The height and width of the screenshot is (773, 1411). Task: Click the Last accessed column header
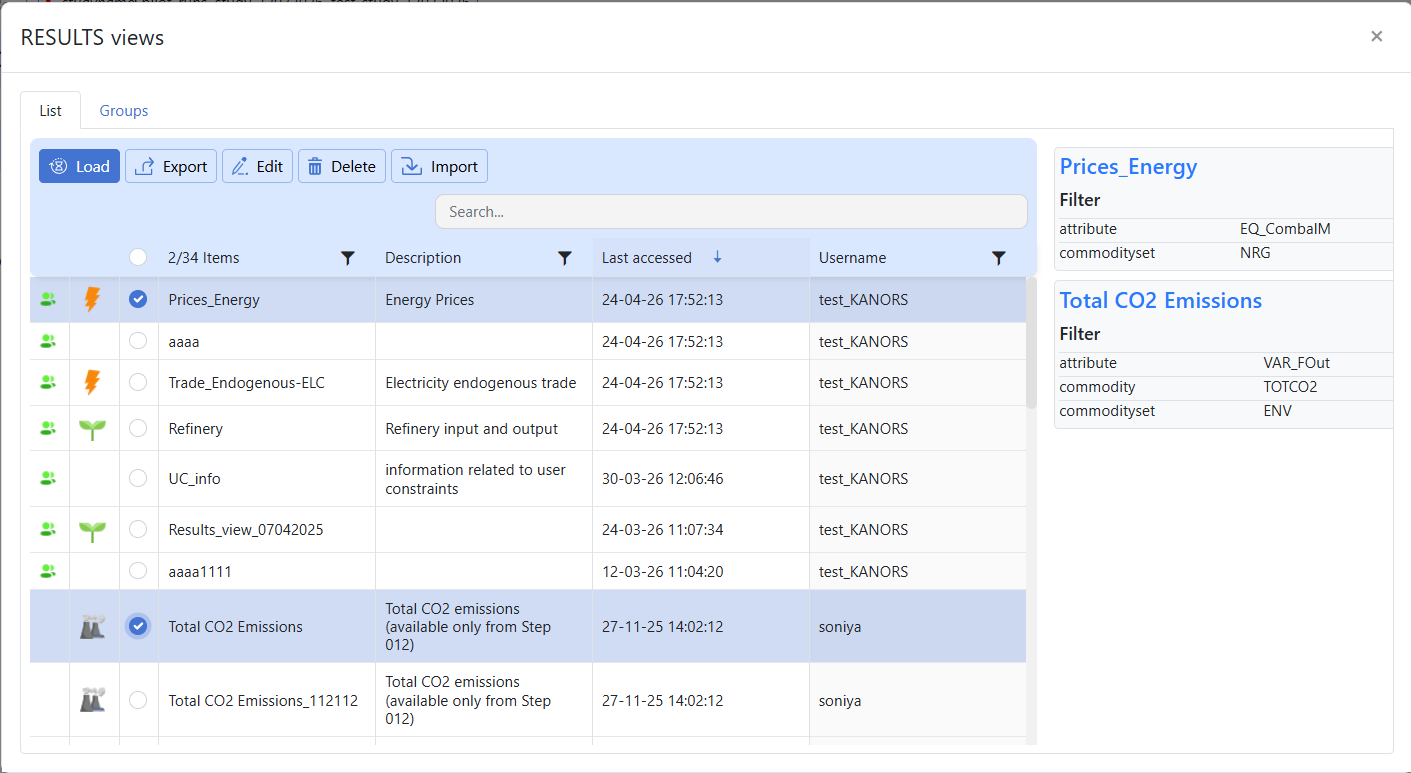[701, 258]
